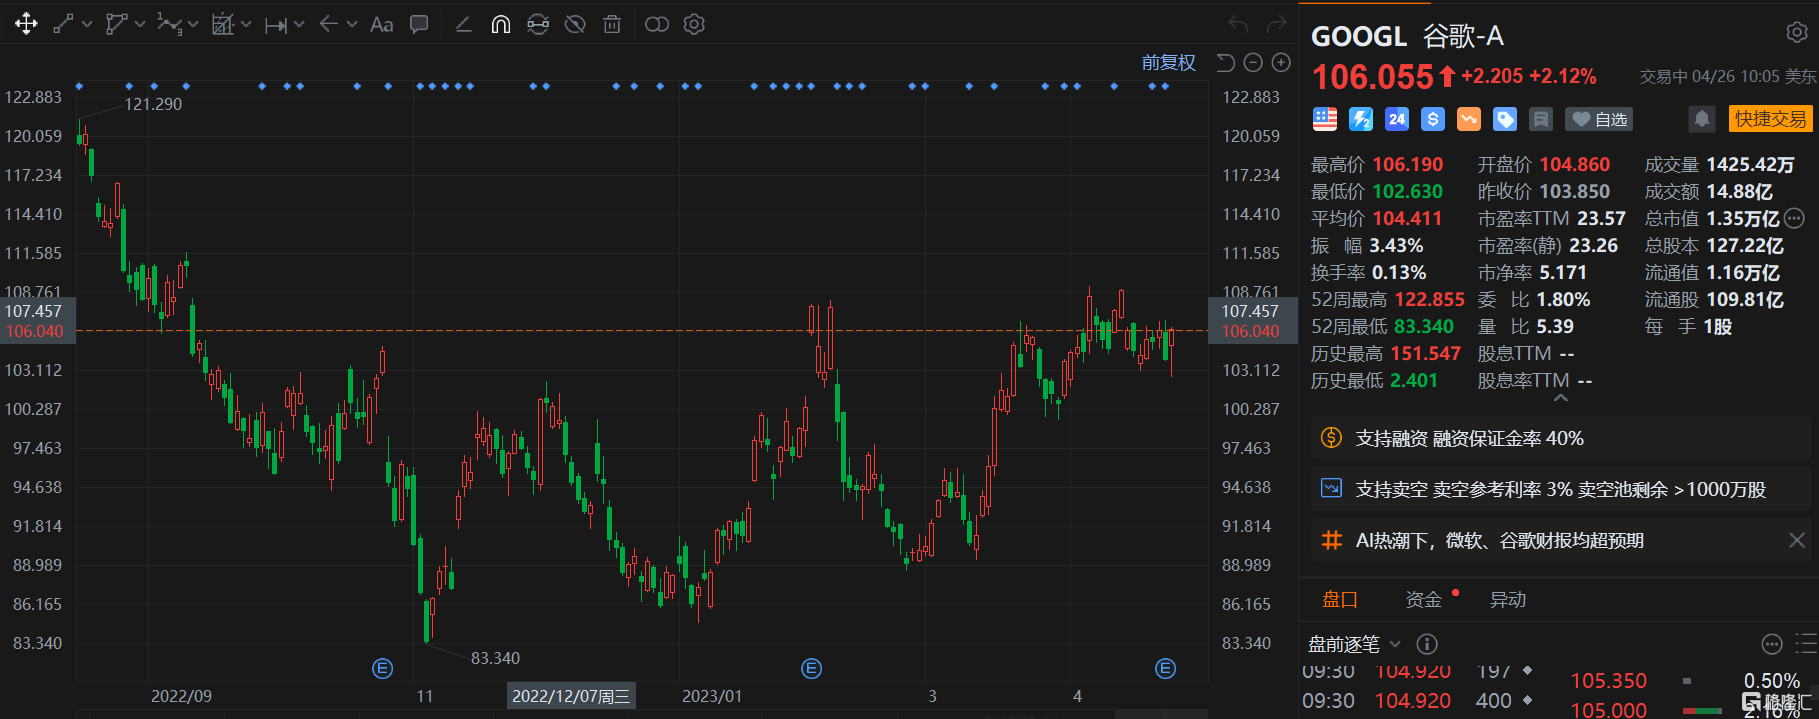The height and width of the screenshot is (719, 1819).
Task: Open quote panel settings gear
Action: 1797,33
